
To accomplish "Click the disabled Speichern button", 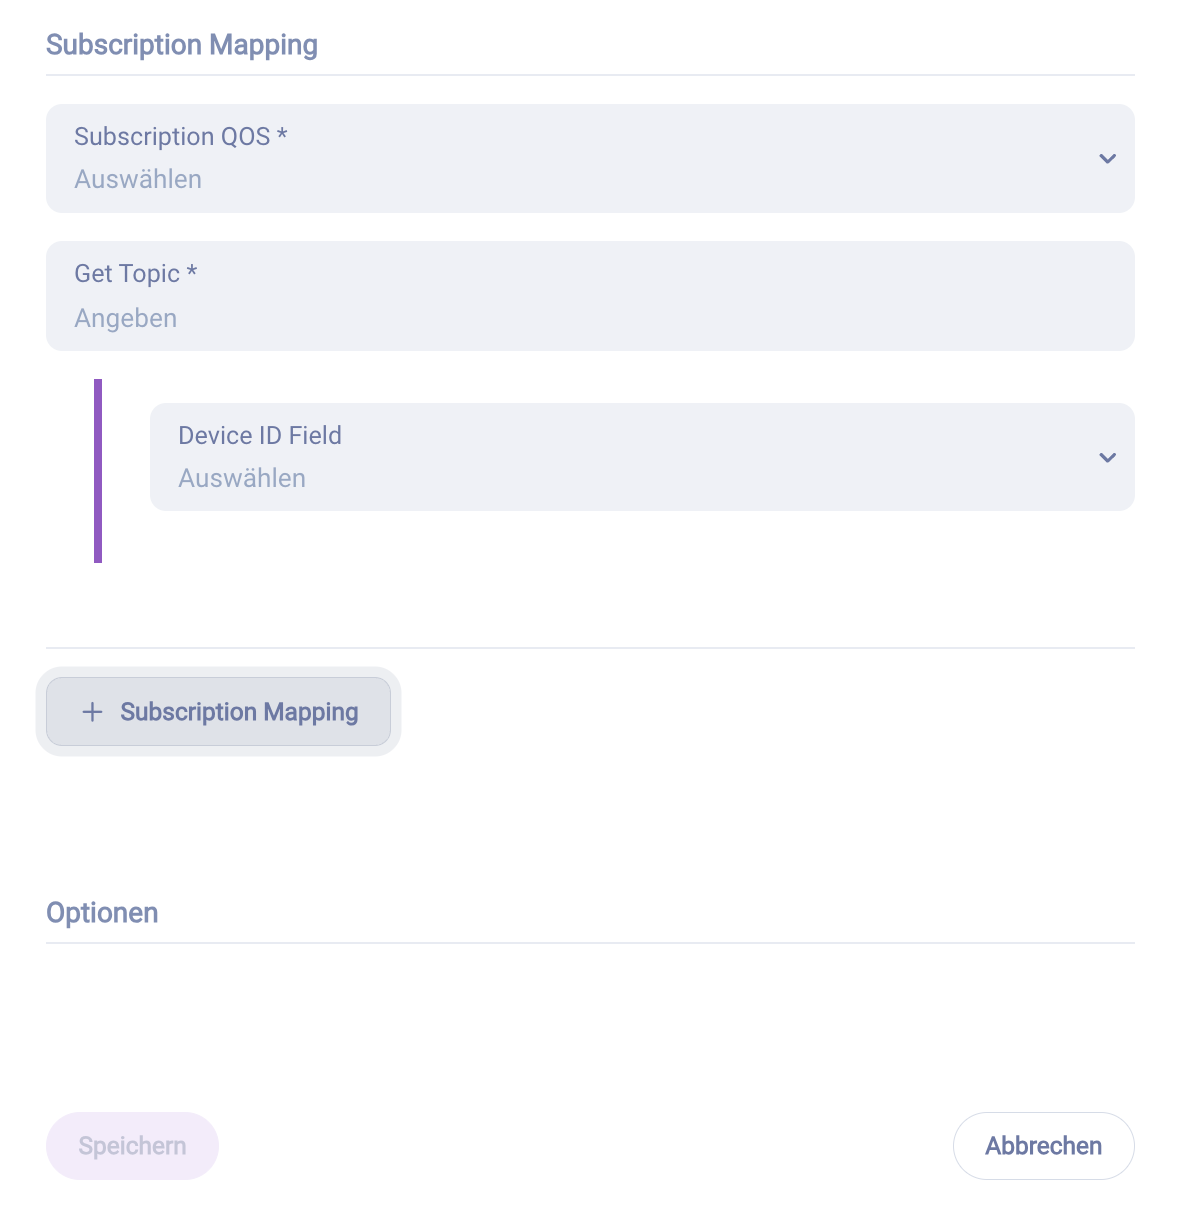I will click(x=132, y=1146).
